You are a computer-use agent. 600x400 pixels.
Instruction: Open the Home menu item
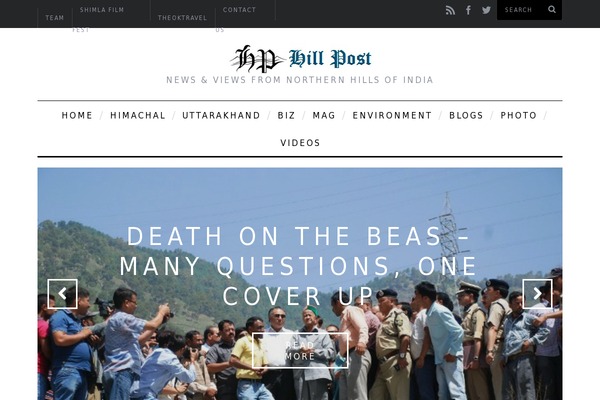[x=77, y=115]
